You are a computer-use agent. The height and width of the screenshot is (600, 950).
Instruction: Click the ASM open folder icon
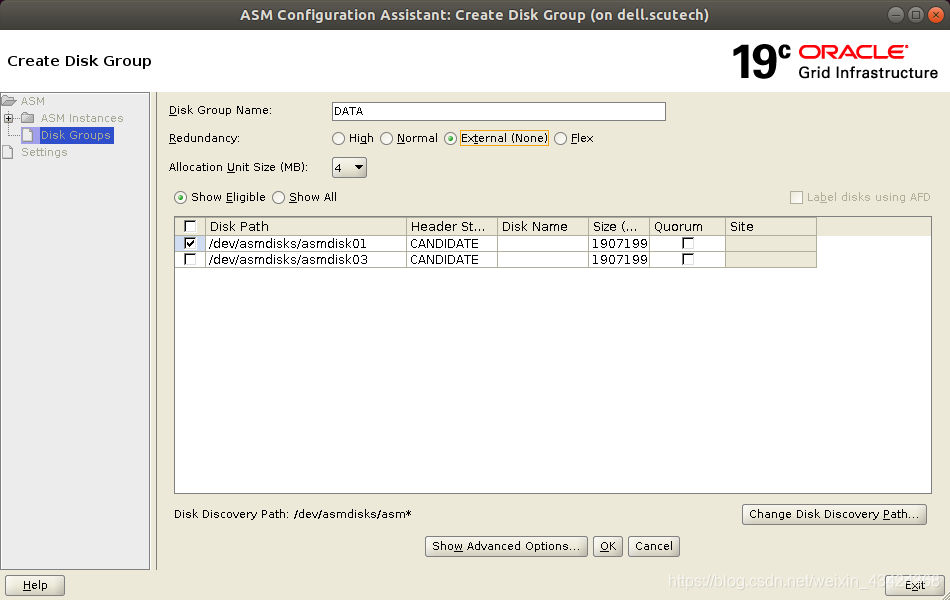8,101
